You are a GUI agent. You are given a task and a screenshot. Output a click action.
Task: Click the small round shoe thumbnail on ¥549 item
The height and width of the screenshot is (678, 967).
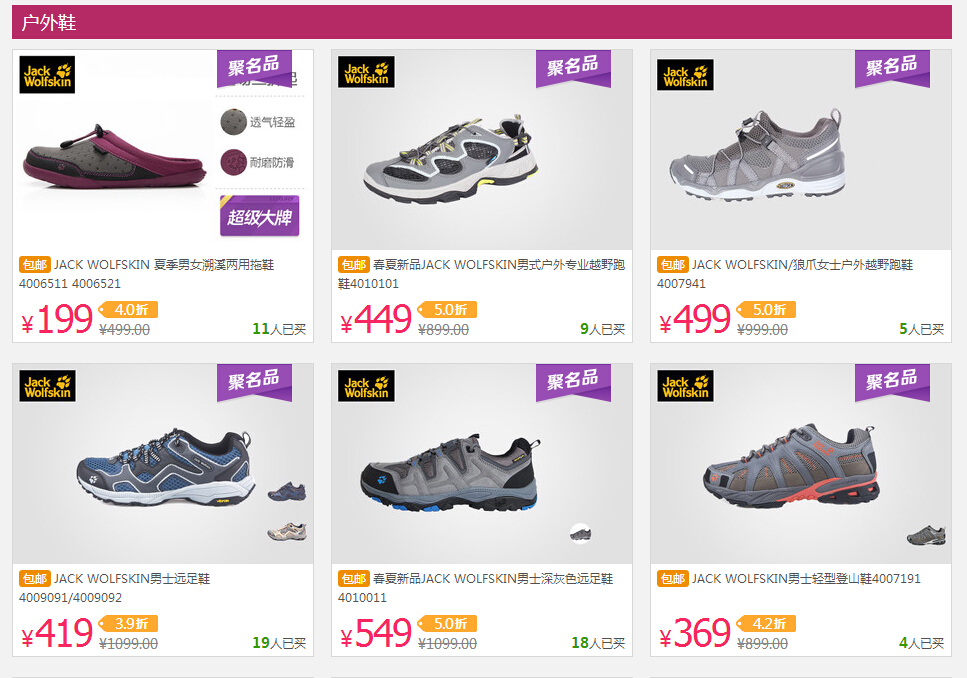580,533
